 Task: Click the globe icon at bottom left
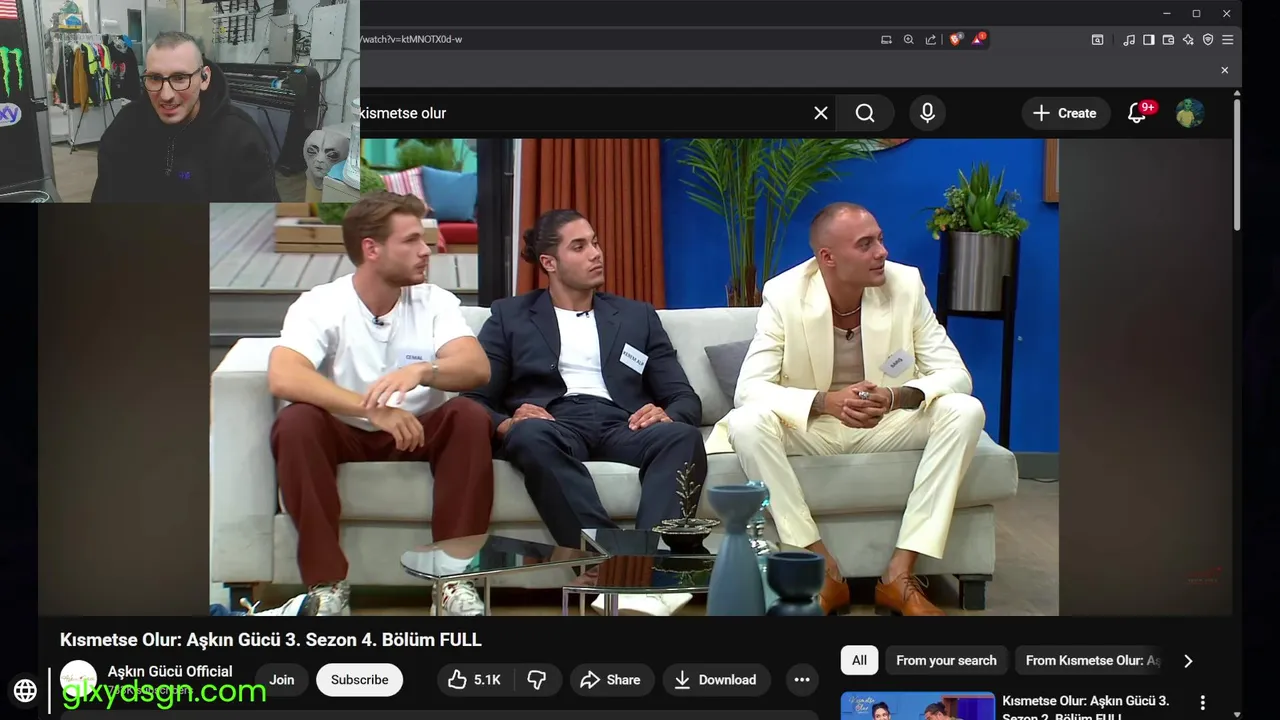[25, 690]
